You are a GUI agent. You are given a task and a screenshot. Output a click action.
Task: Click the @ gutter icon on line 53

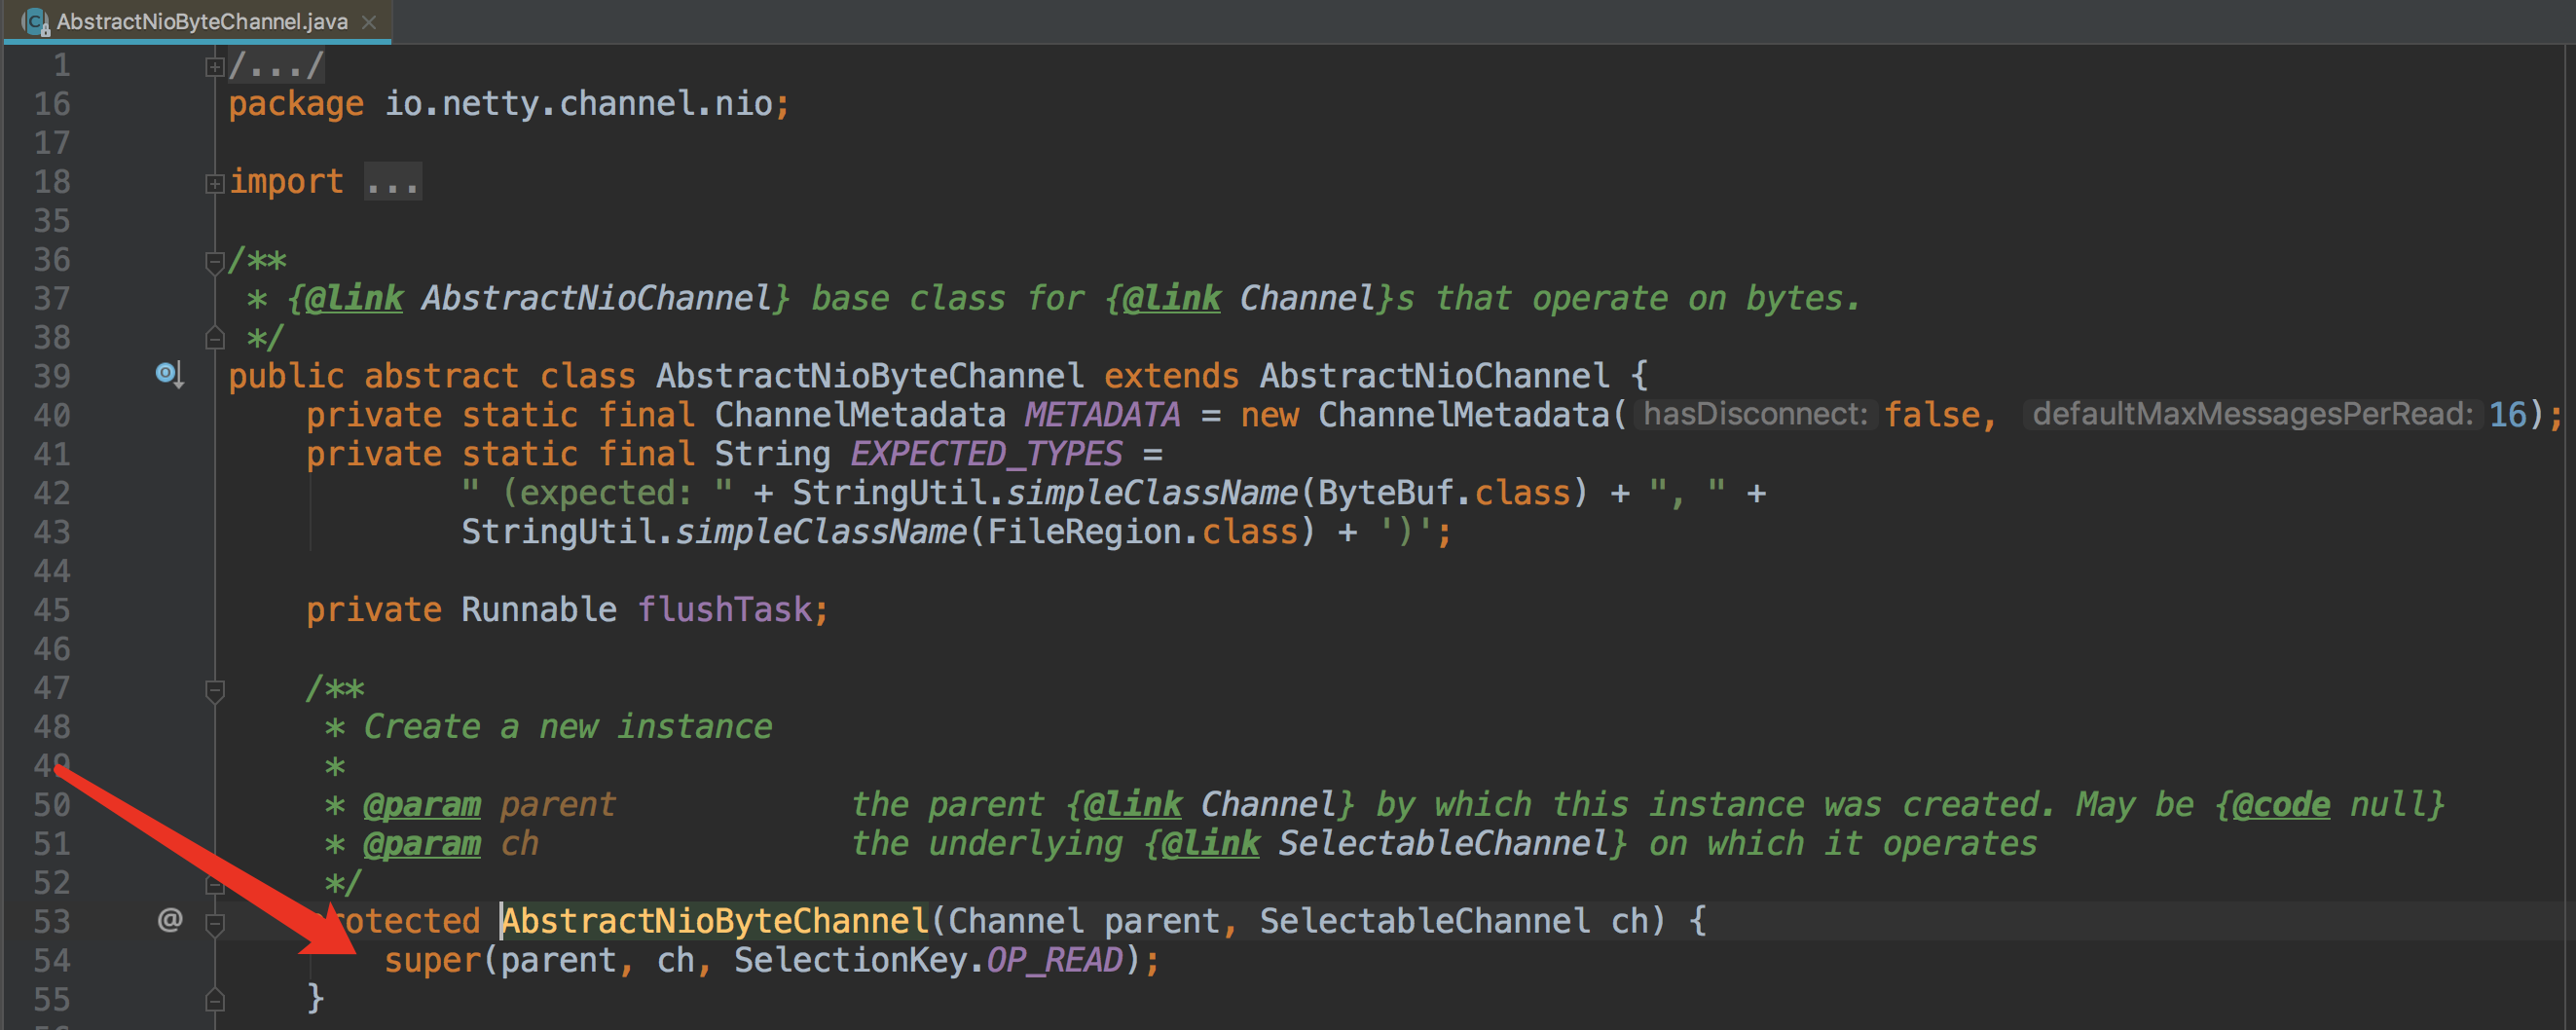[x=170, y=919]
